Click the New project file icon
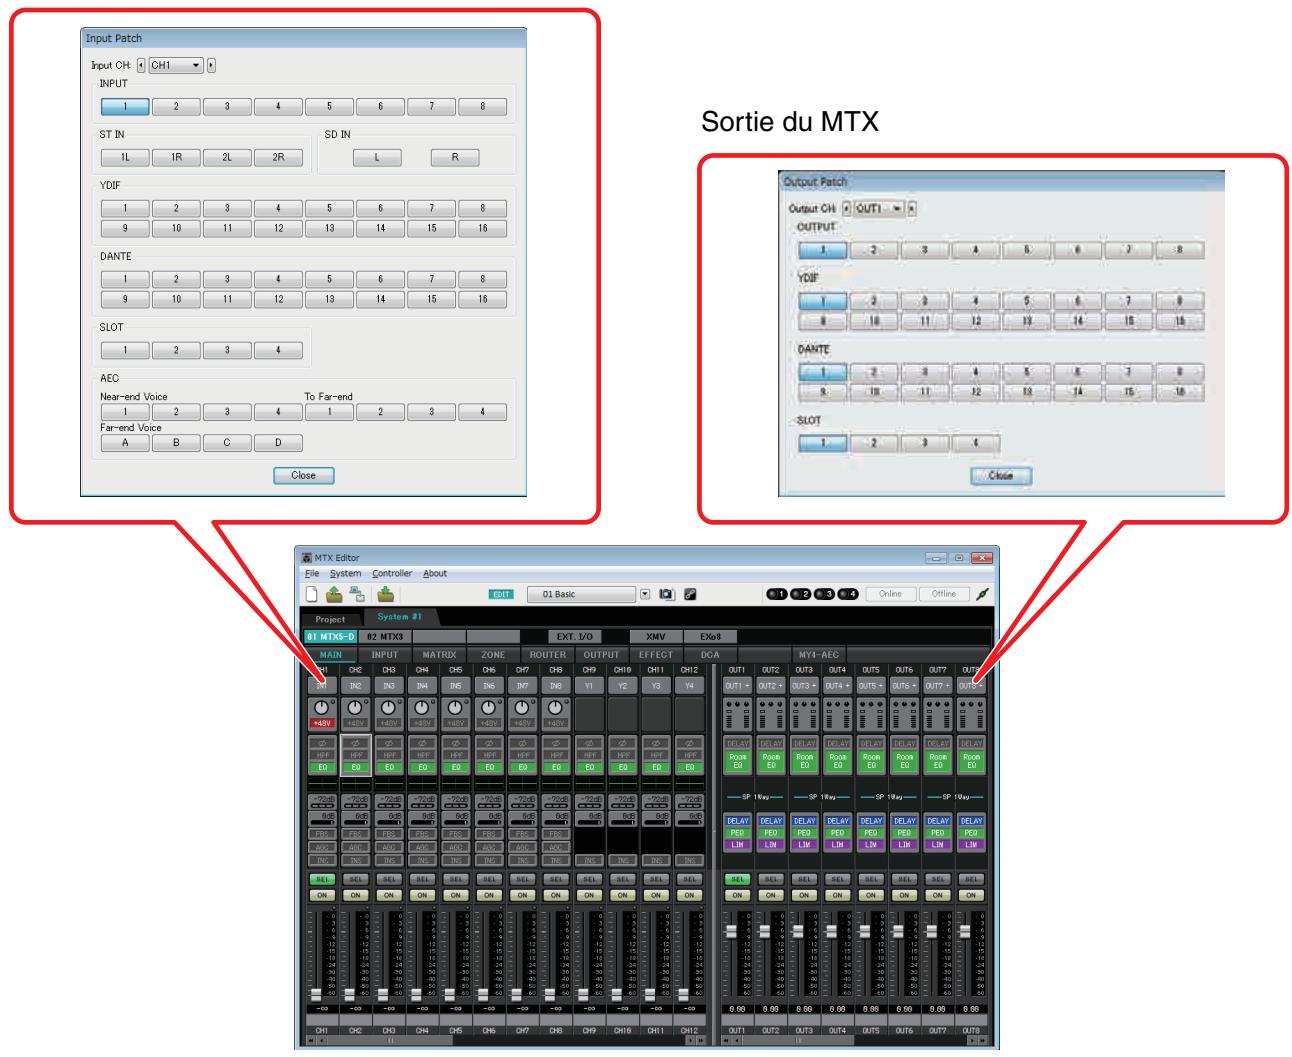 [313, 594]
